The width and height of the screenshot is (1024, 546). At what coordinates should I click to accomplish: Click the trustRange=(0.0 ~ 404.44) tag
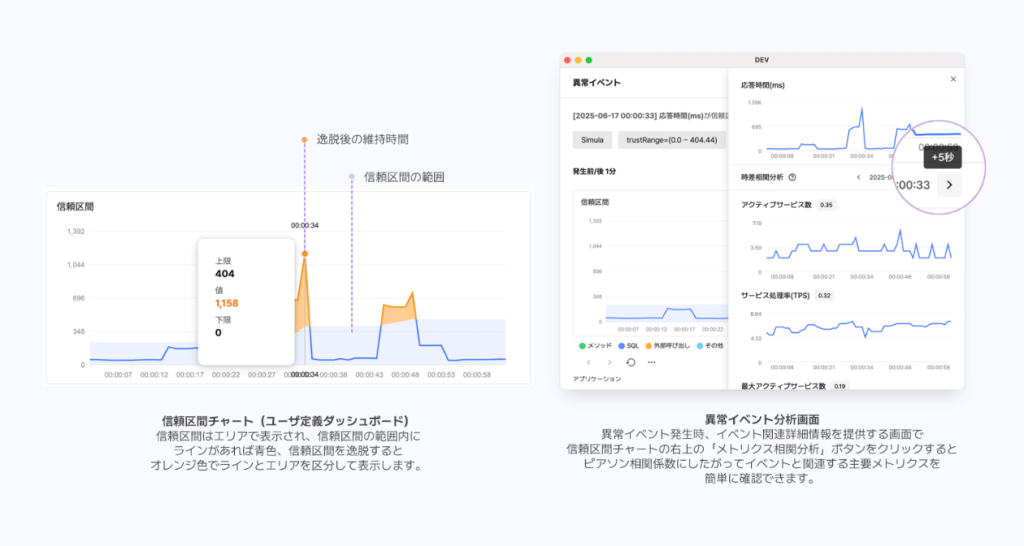(671, 139)
